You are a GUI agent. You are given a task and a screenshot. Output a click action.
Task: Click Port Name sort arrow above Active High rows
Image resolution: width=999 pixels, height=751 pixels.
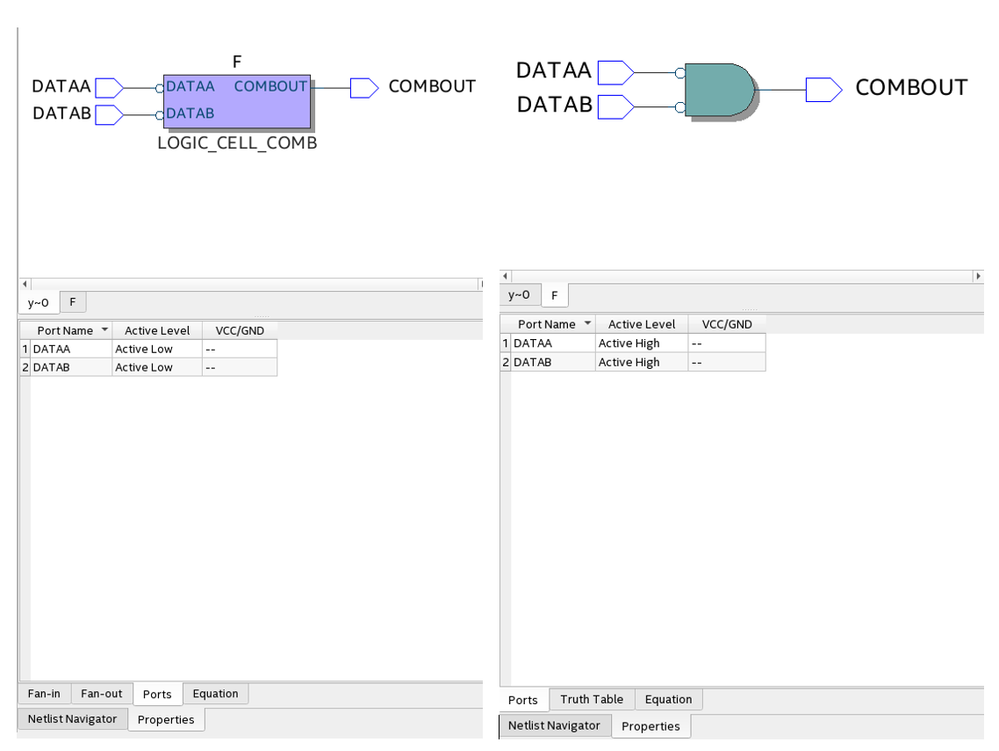[x=586, y=324]
